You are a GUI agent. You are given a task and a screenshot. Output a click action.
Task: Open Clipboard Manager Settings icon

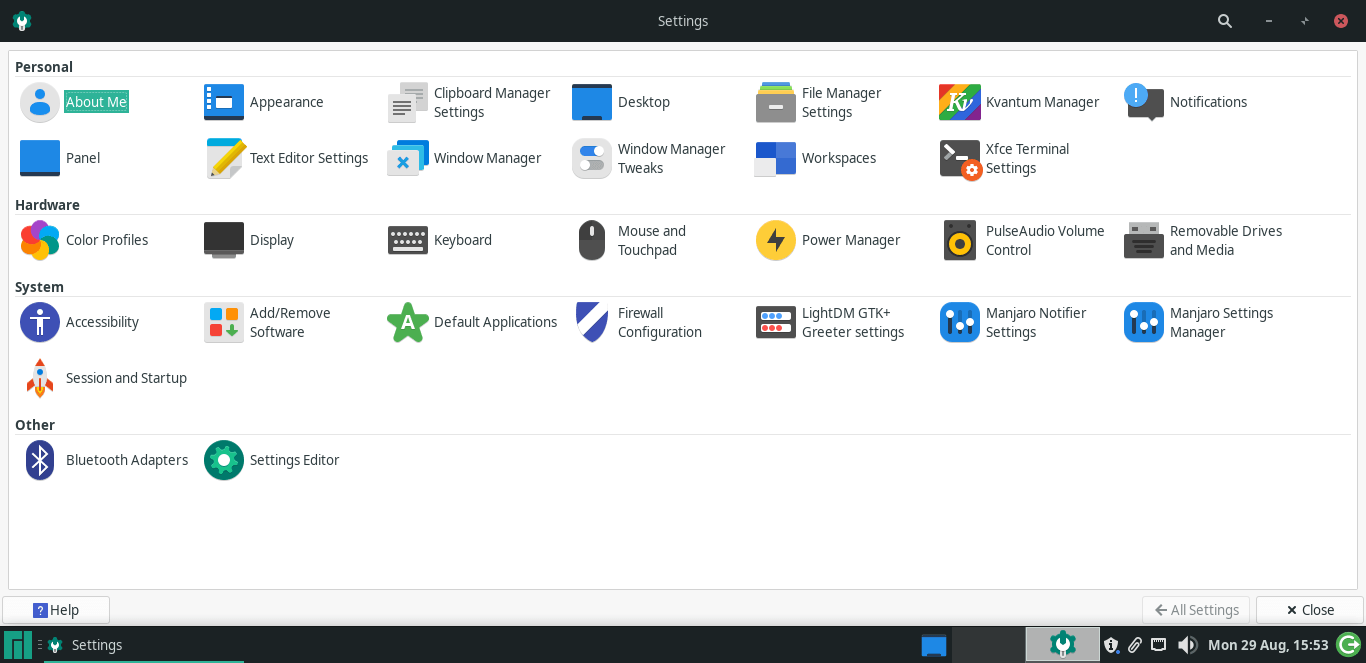pyautogui.click(x=408, y=102)
